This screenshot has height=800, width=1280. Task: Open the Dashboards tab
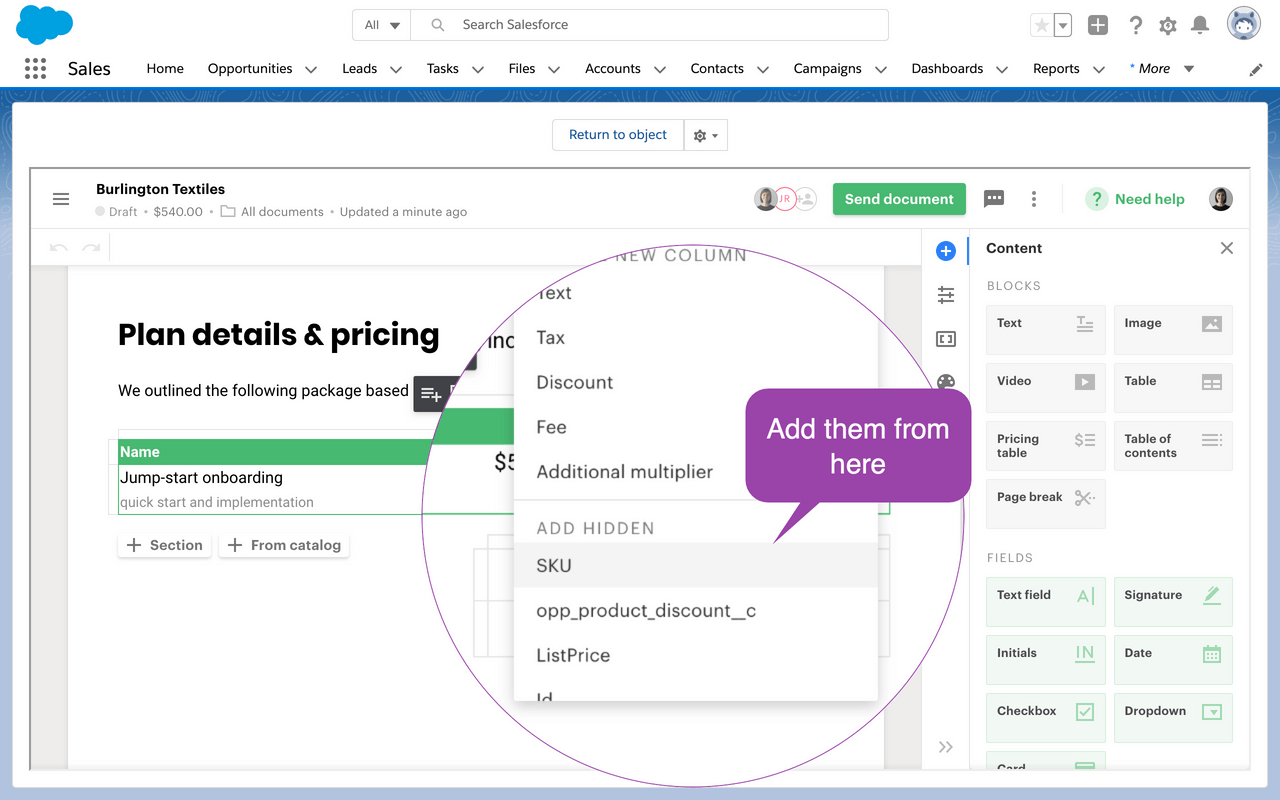[947, 68]
